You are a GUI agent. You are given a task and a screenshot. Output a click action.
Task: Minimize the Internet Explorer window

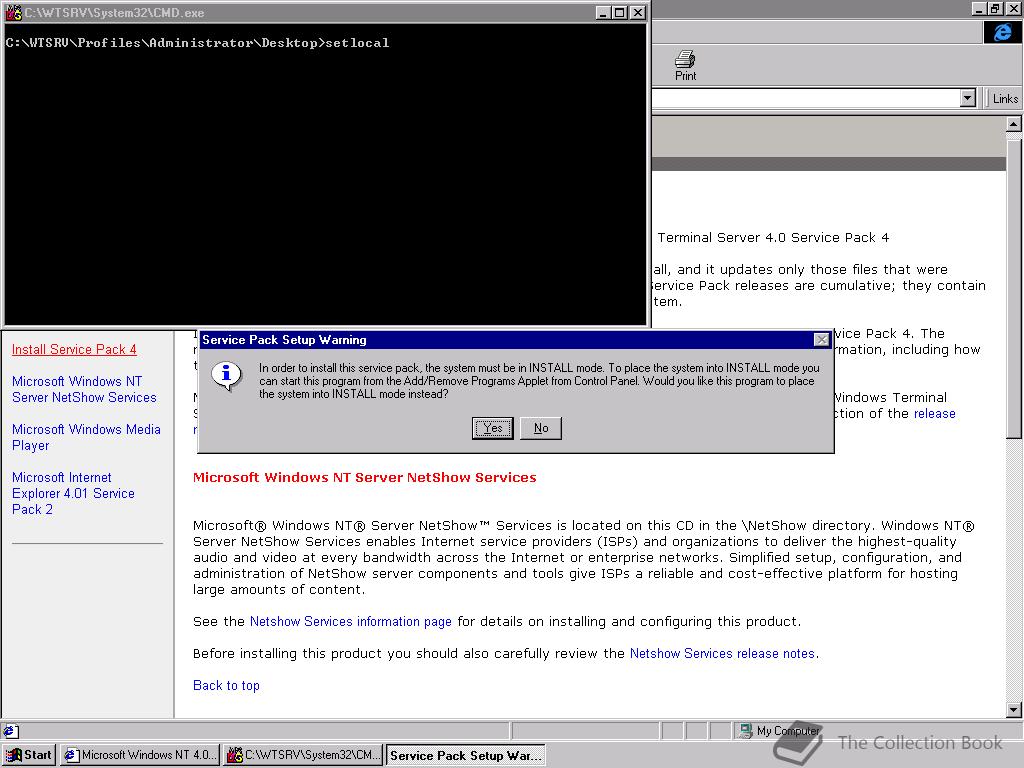click(978, 8)
